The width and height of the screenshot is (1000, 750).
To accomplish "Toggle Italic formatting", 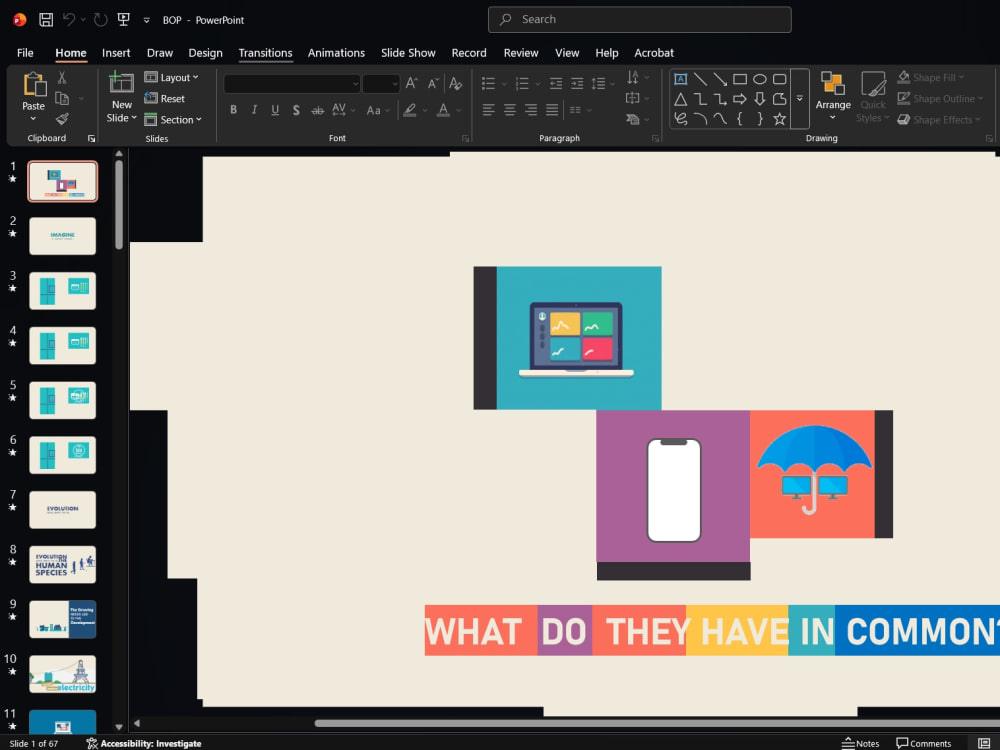I will 254,110.
